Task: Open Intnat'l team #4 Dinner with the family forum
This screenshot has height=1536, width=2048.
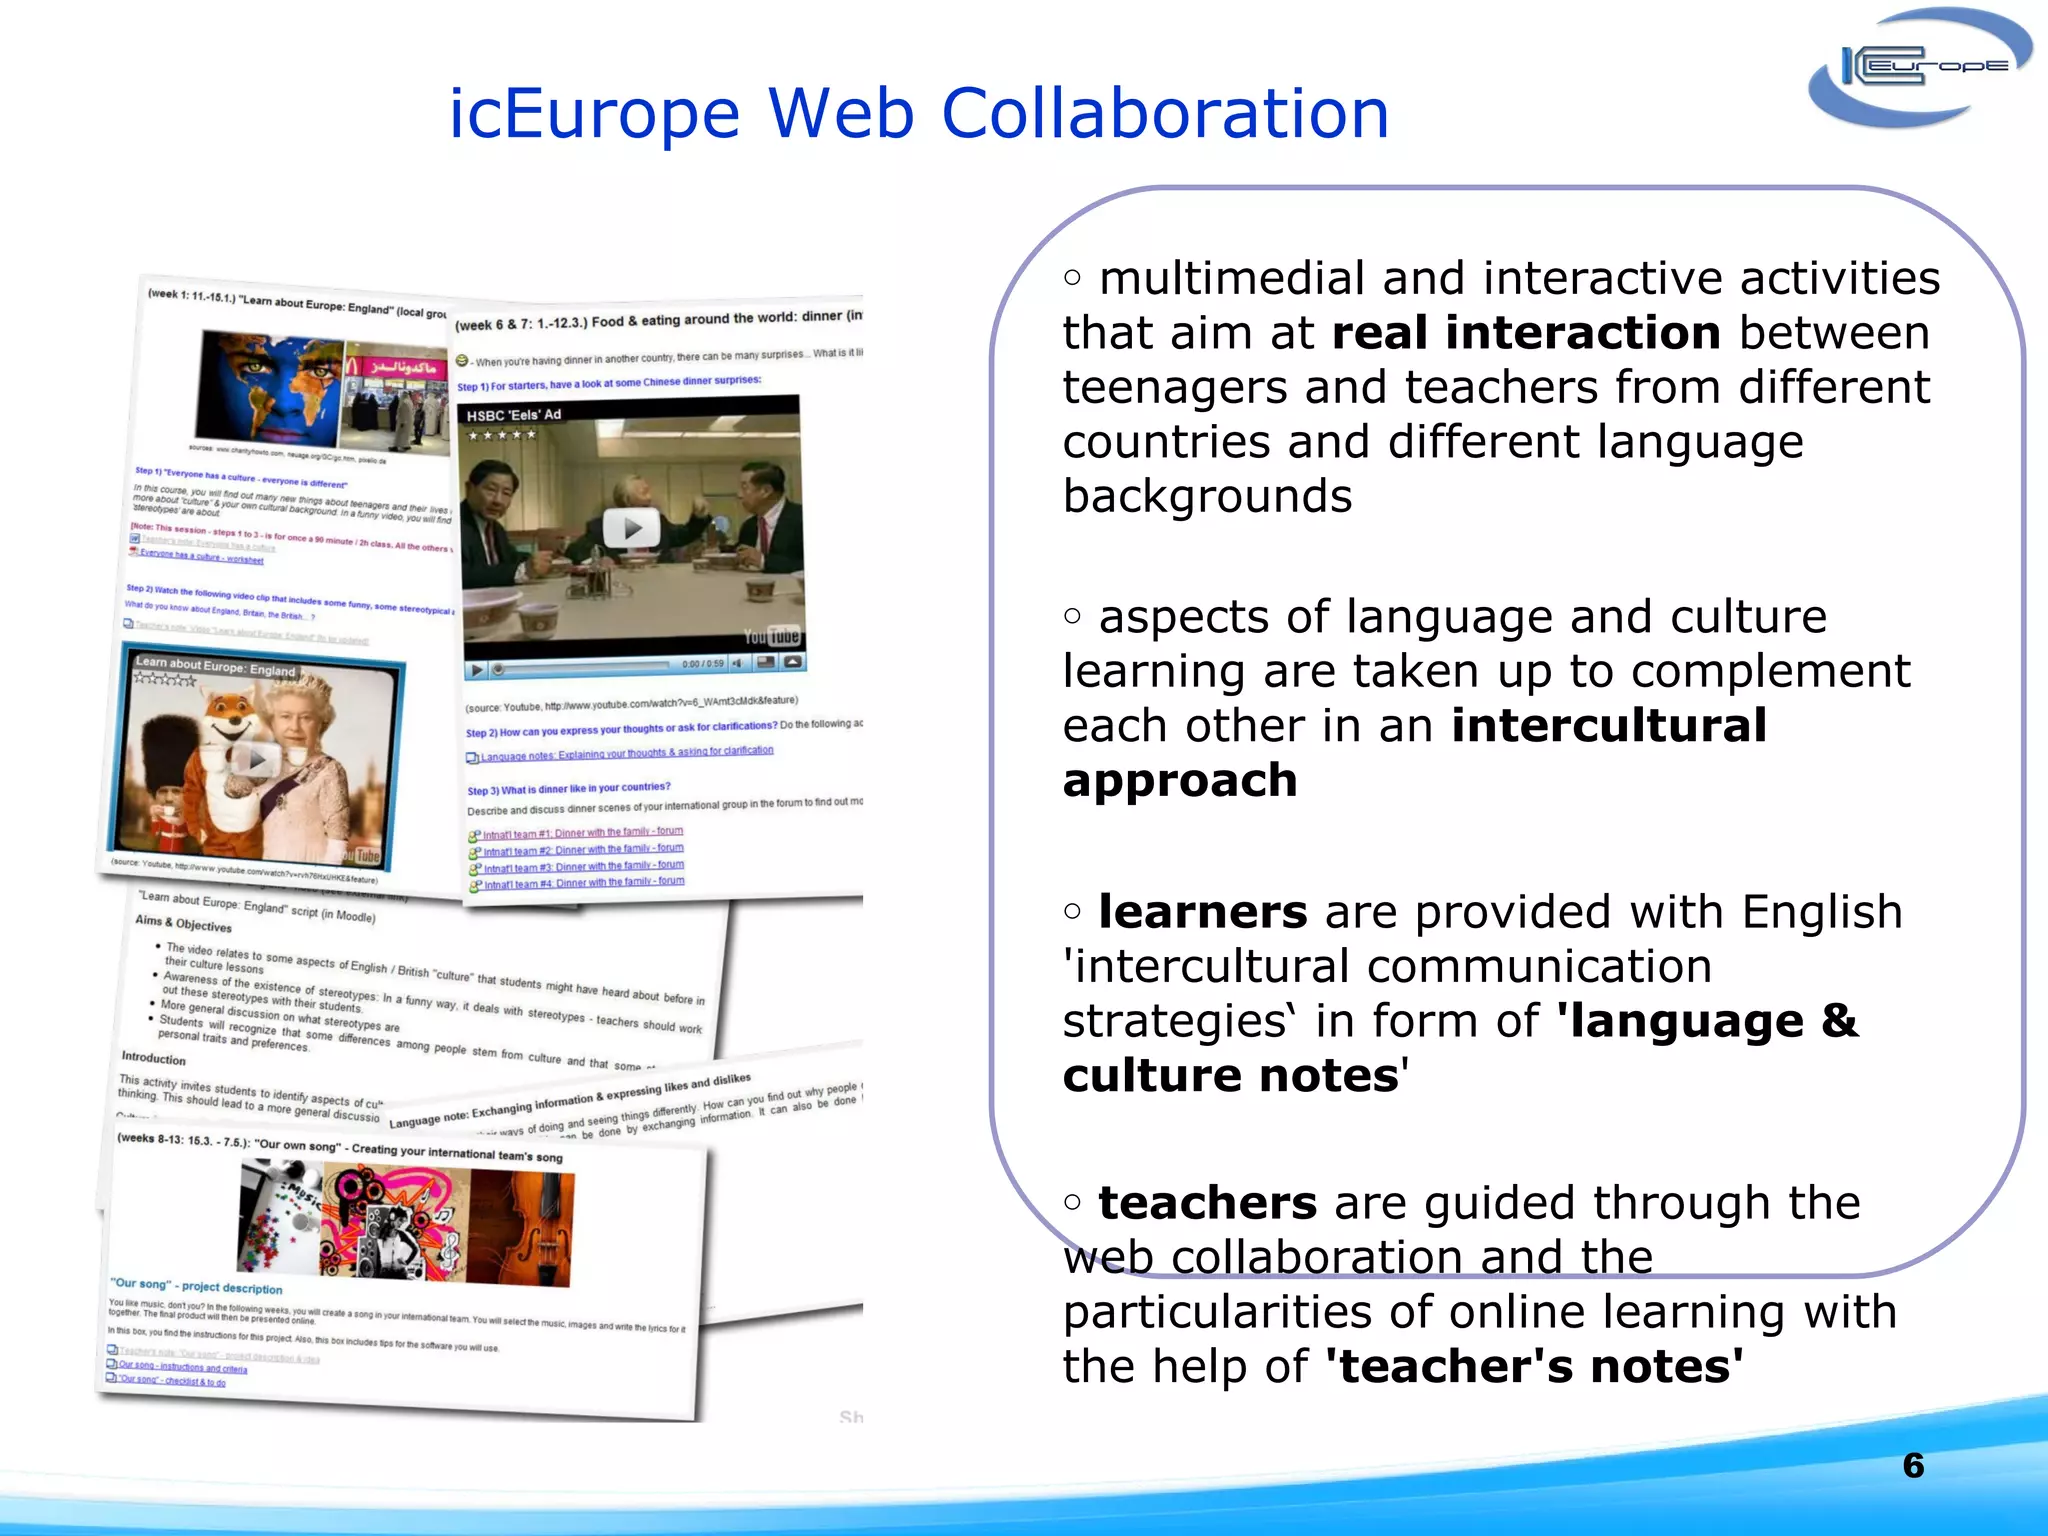Action: click(584, 883)
